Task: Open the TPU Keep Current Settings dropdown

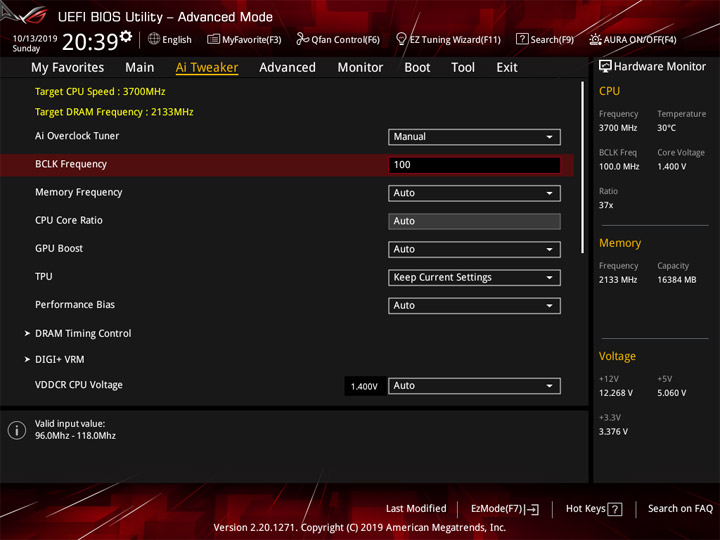Action: pyautogui.click(x=474, y=277)
